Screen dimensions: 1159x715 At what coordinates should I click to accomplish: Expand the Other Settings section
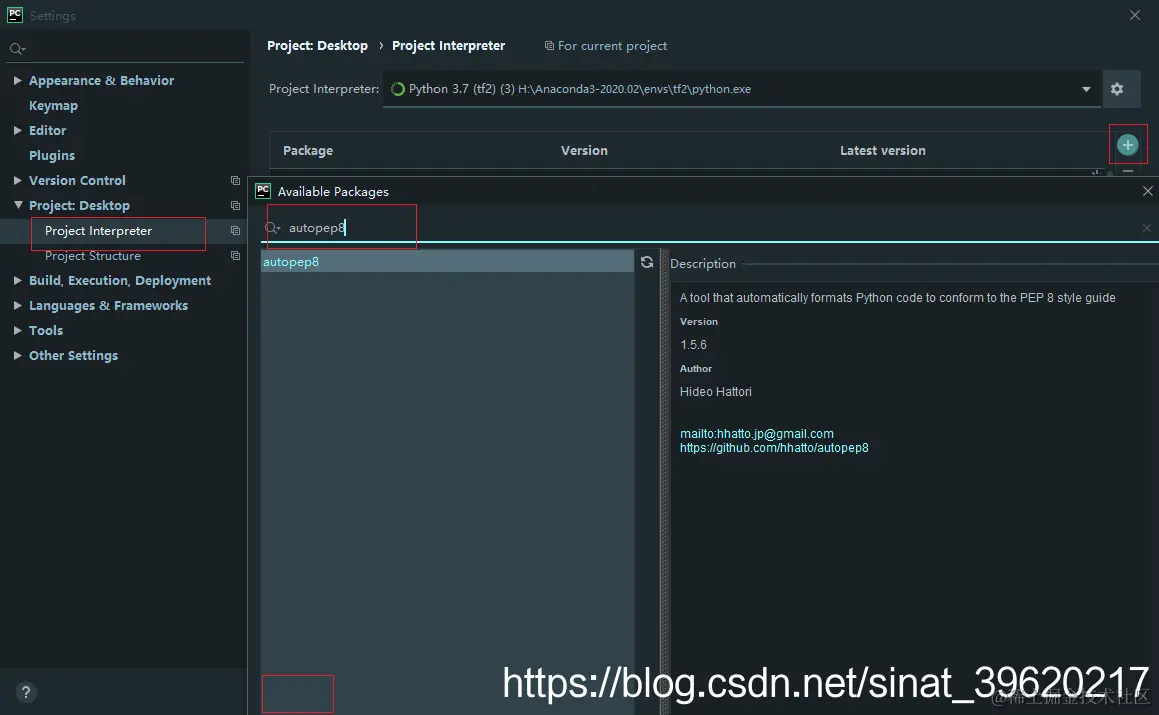17,356
